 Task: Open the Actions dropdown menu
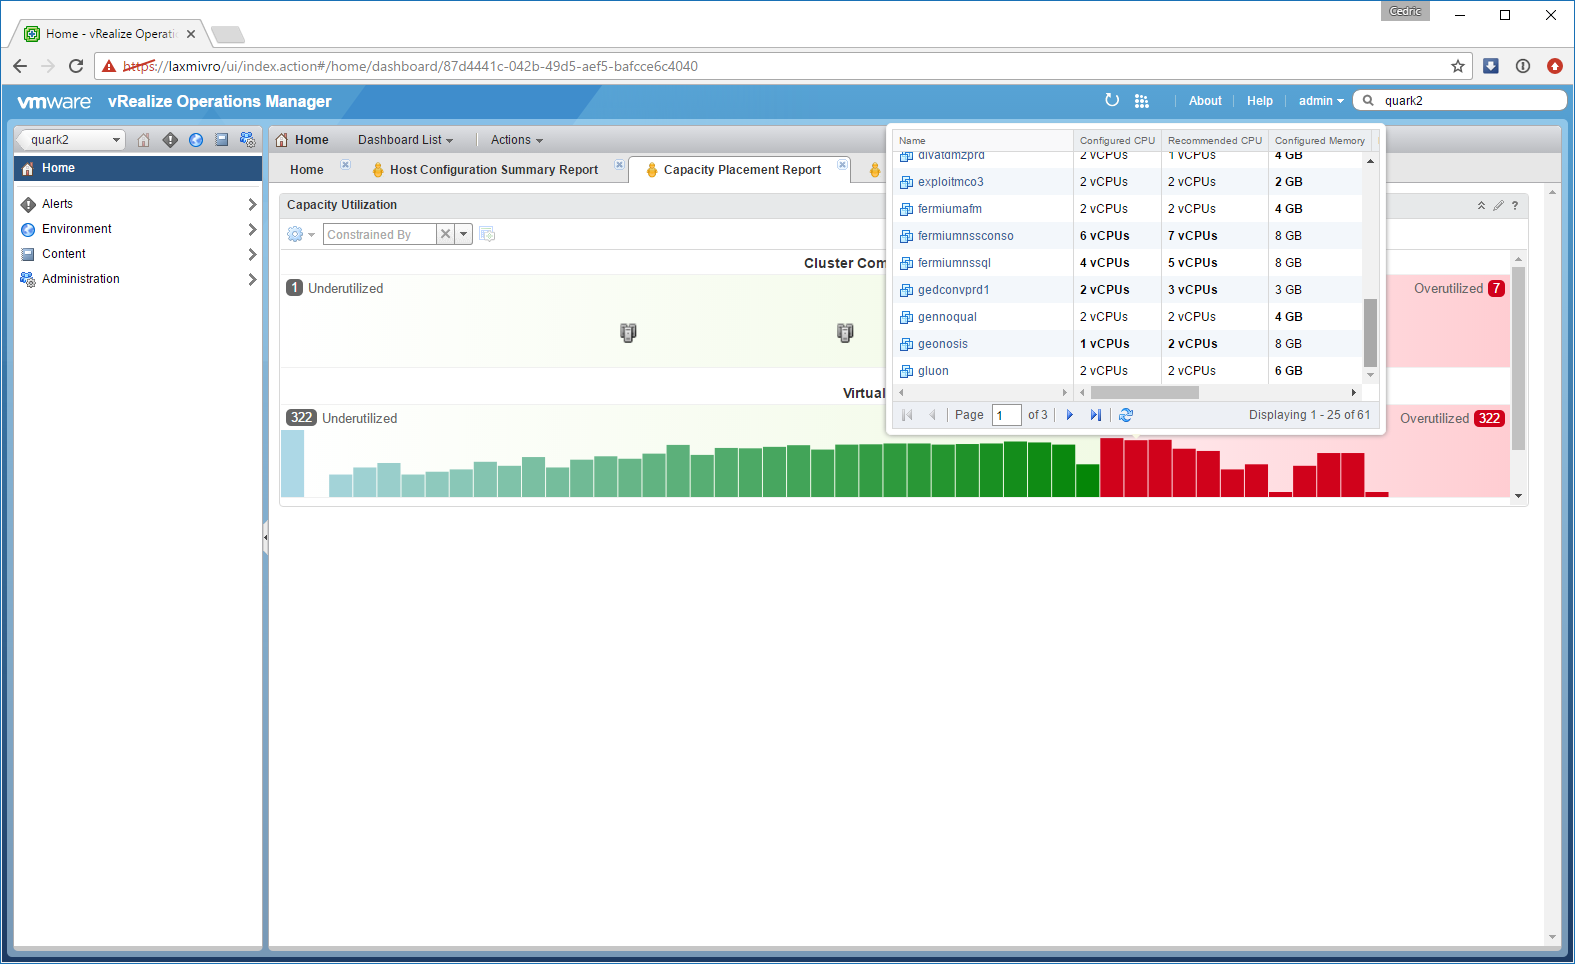point(517,140)
